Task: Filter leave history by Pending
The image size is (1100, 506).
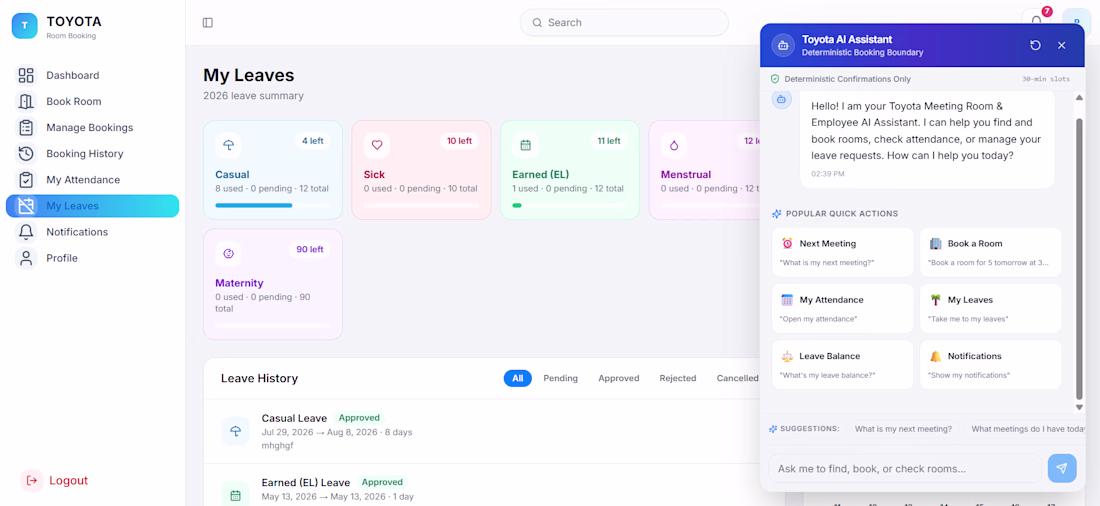Action: [x=561, y=378]
